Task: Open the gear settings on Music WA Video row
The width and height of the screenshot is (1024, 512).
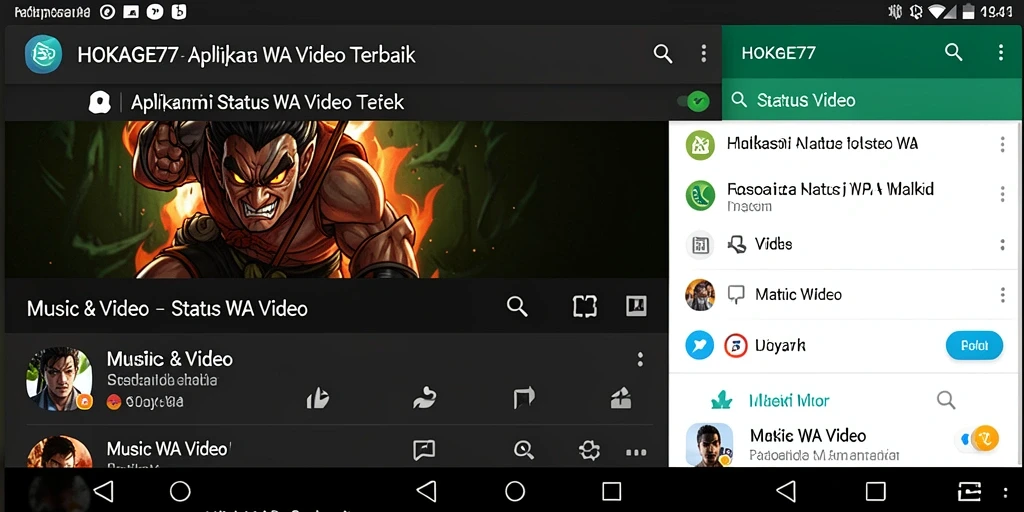Action: pyautogui.click(x=590, y=450)
